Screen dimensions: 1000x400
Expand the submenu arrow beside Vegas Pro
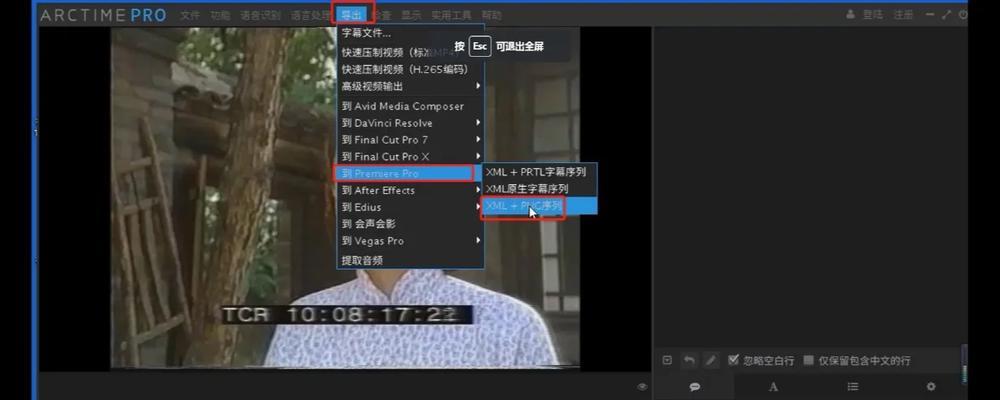coord(478,241)
